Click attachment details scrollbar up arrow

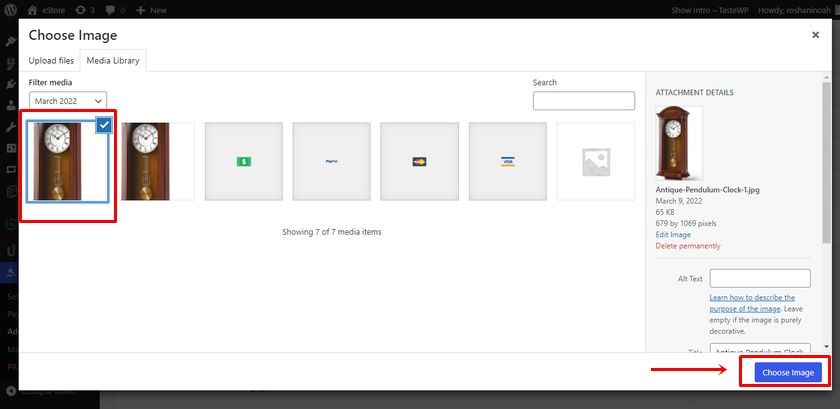[827, 78]
